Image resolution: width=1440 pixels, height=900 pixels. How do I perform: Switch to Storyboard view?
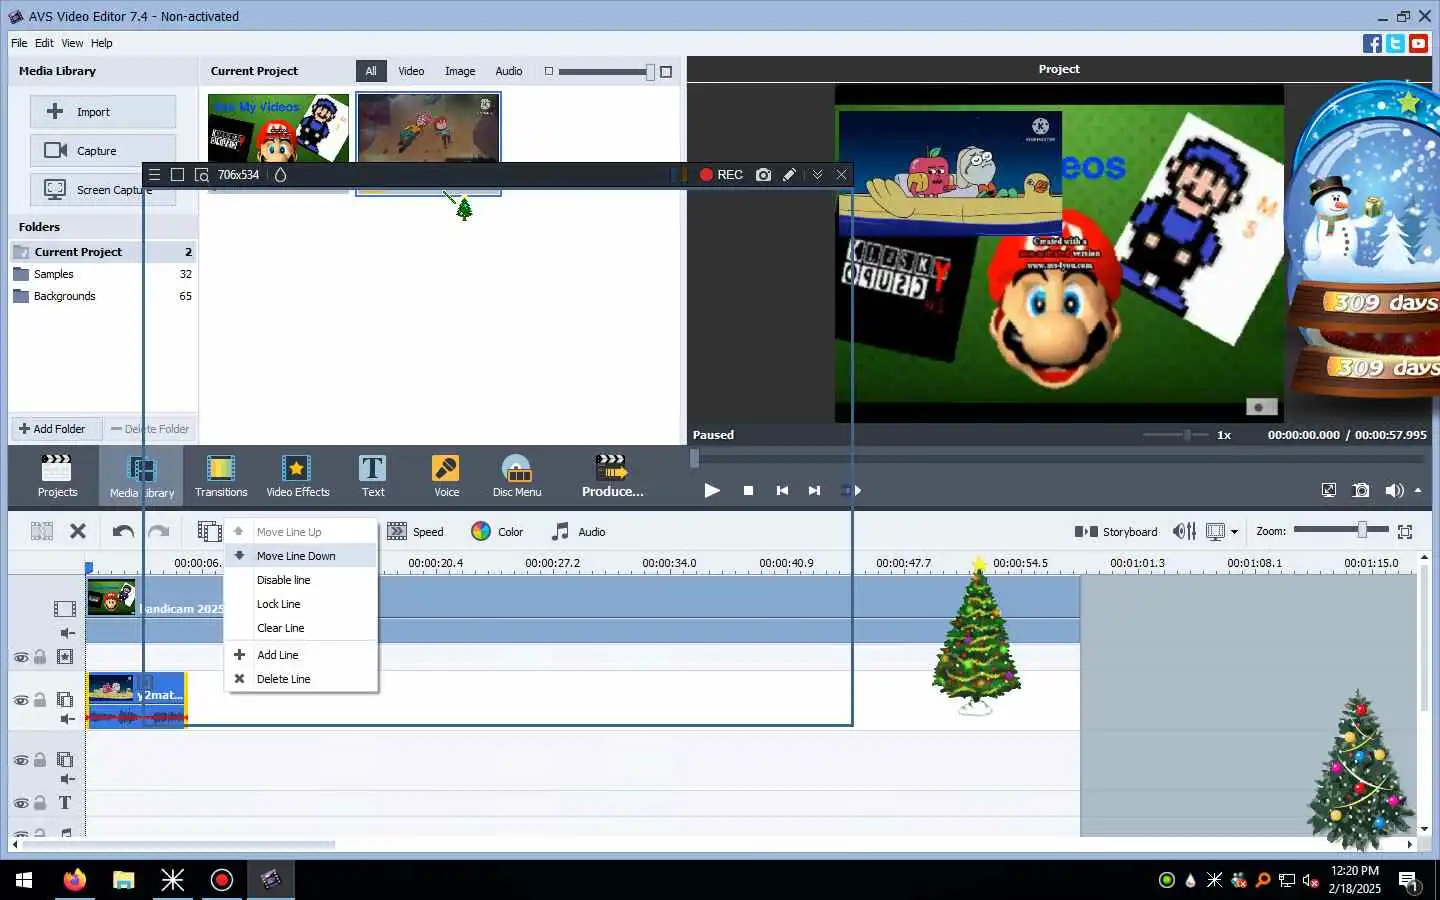[x=1116, y=532]
